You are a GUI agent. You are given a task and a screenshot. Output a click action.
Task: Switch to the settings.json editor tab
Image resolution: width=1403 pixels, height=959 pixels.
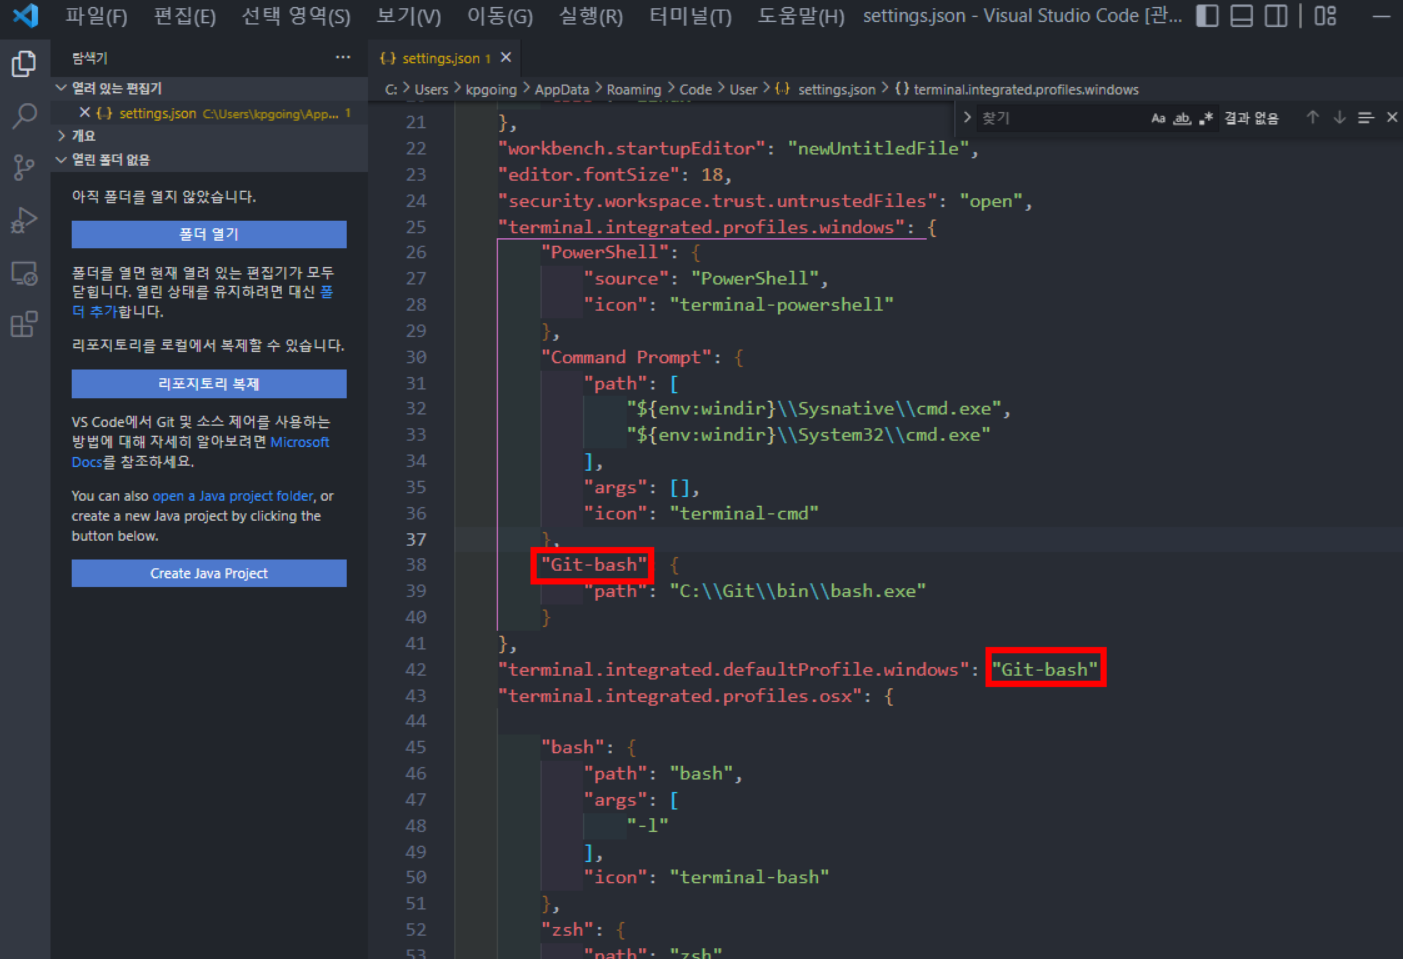[446, 58]
